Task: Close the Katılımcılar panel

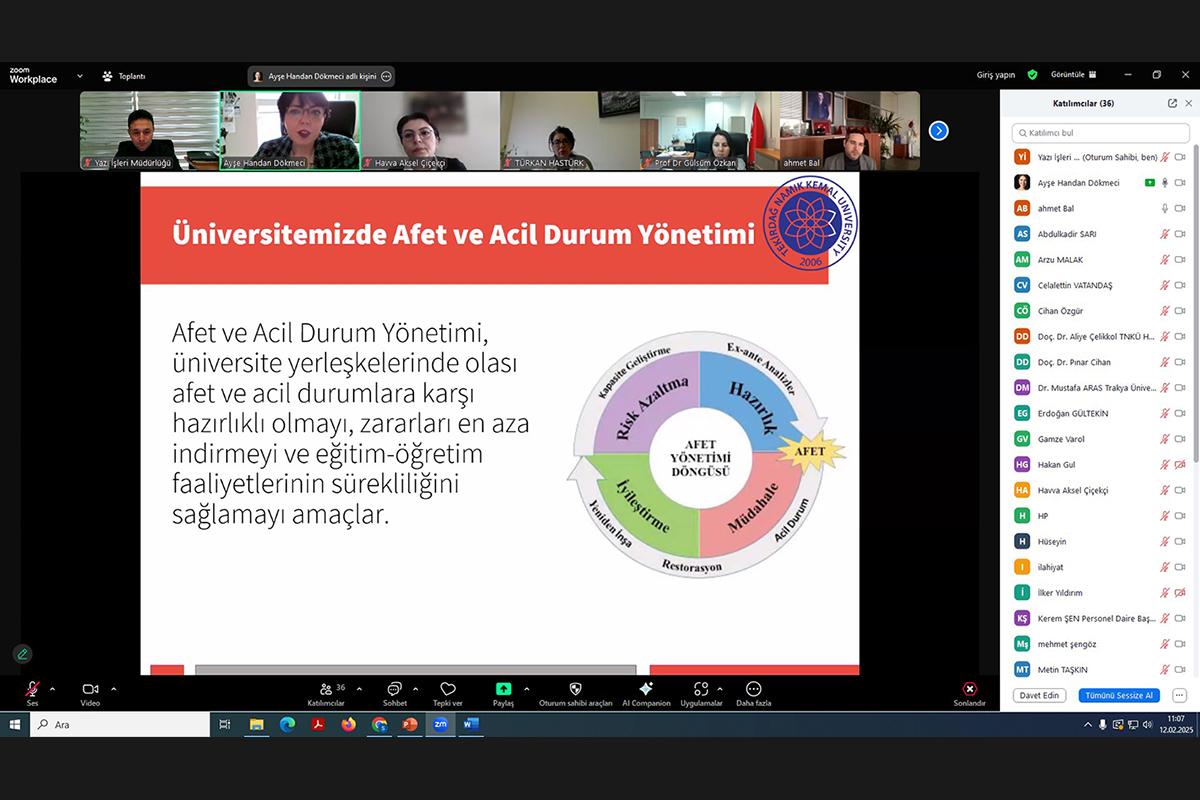Action: [1188, 103]
